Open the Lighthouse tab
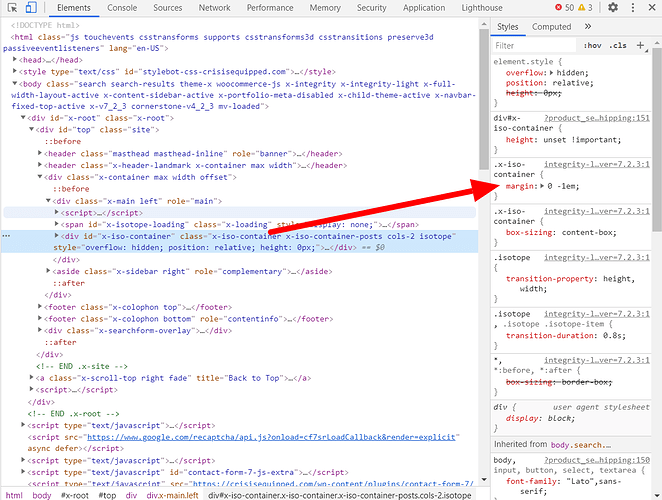 [482, 8]
